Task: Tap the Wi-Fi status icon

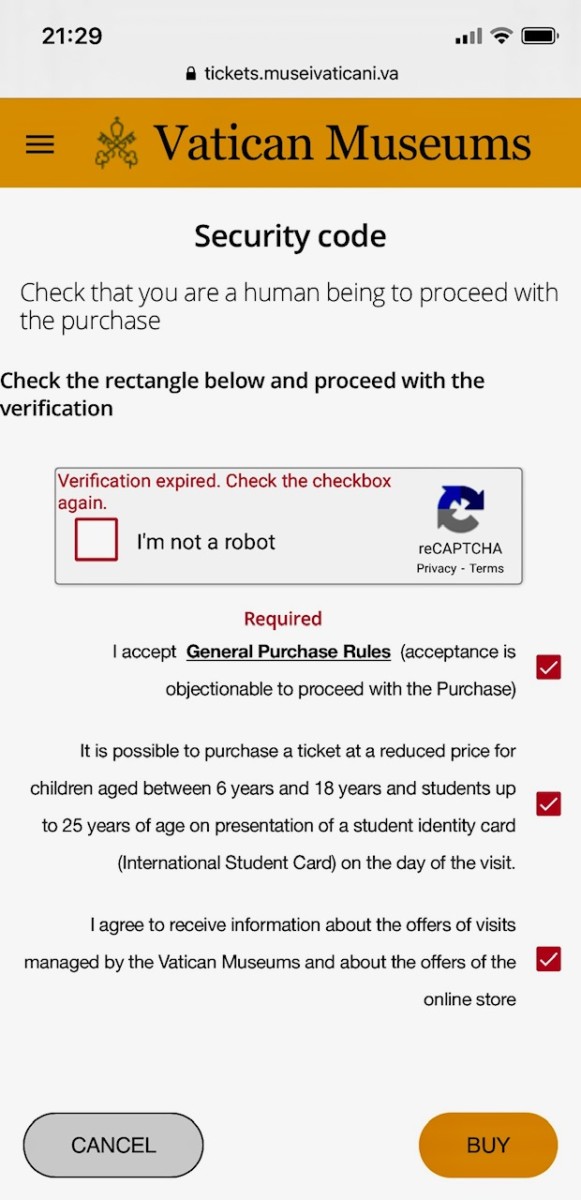Action: point(502,36)
